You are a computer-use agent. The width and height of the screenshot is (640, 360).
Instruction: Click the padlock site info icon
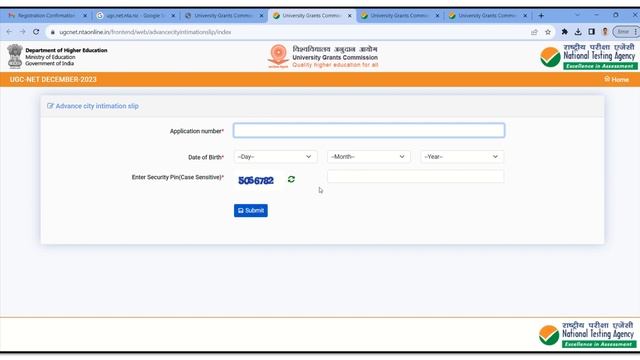53,32
